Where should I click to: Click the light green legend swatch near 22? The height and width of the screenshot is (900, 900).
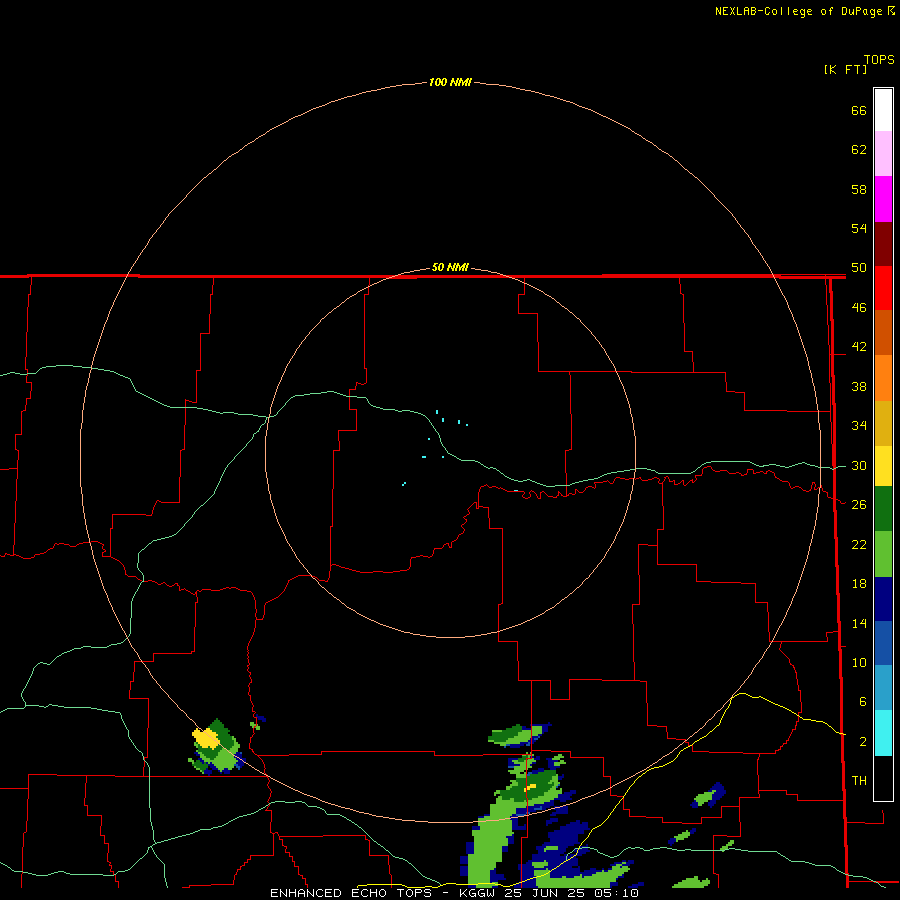[x=883, y=554]
